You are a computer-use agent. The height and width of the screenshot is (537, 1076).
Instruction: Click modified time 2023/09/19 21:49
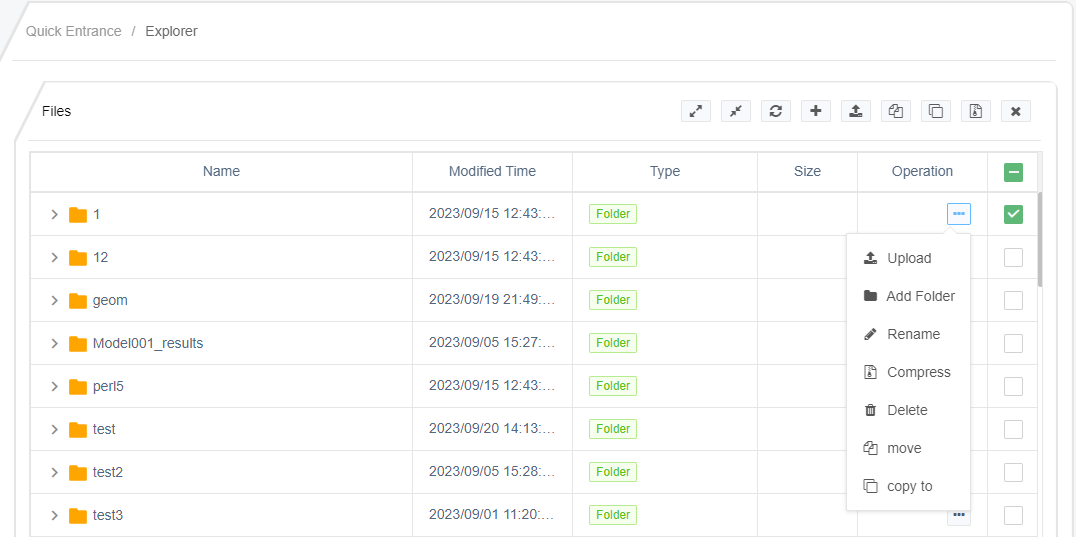tap(492, 300)
